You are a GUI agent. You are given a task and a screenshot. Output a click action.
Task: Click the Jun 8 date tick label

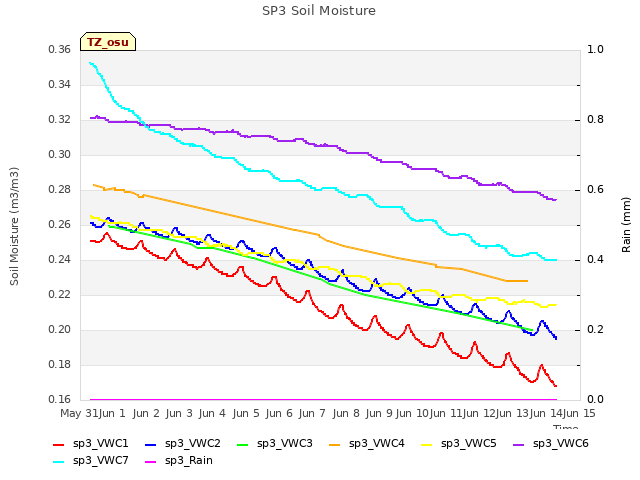346,413
